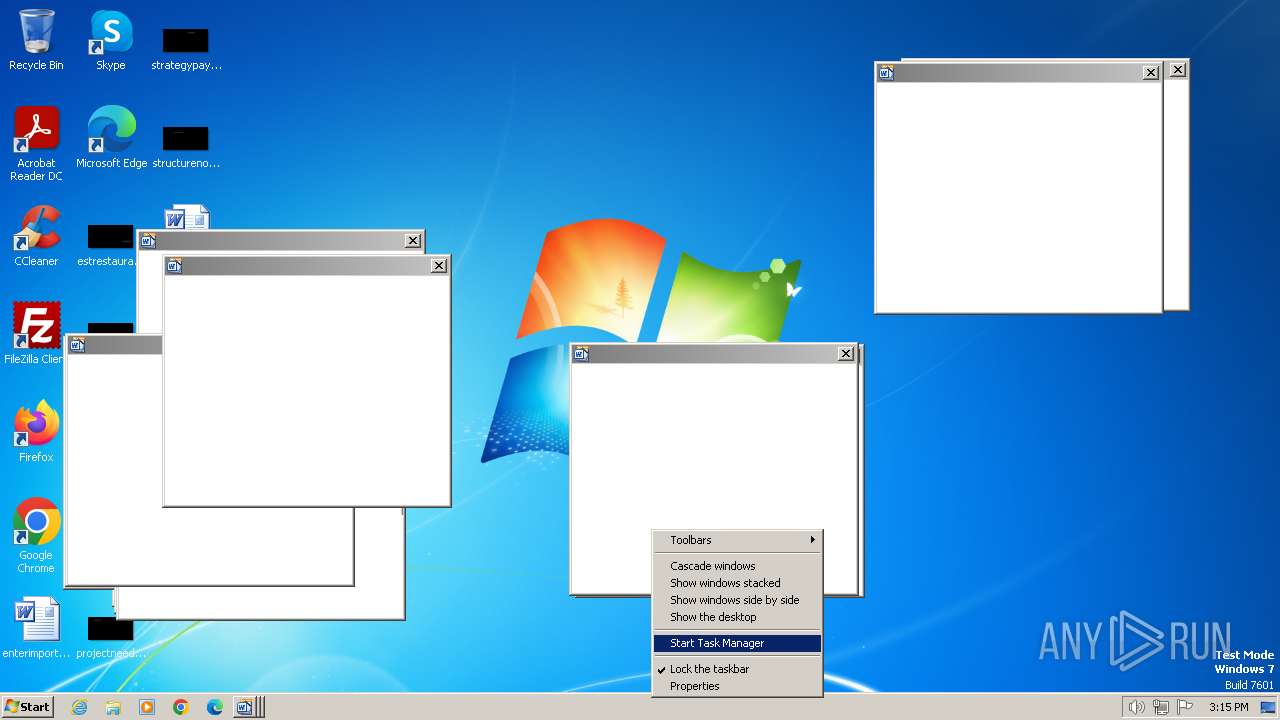Launch Google Chrome desktop shortcut
Screen dimensions: 1280x720
pos(36,536)
